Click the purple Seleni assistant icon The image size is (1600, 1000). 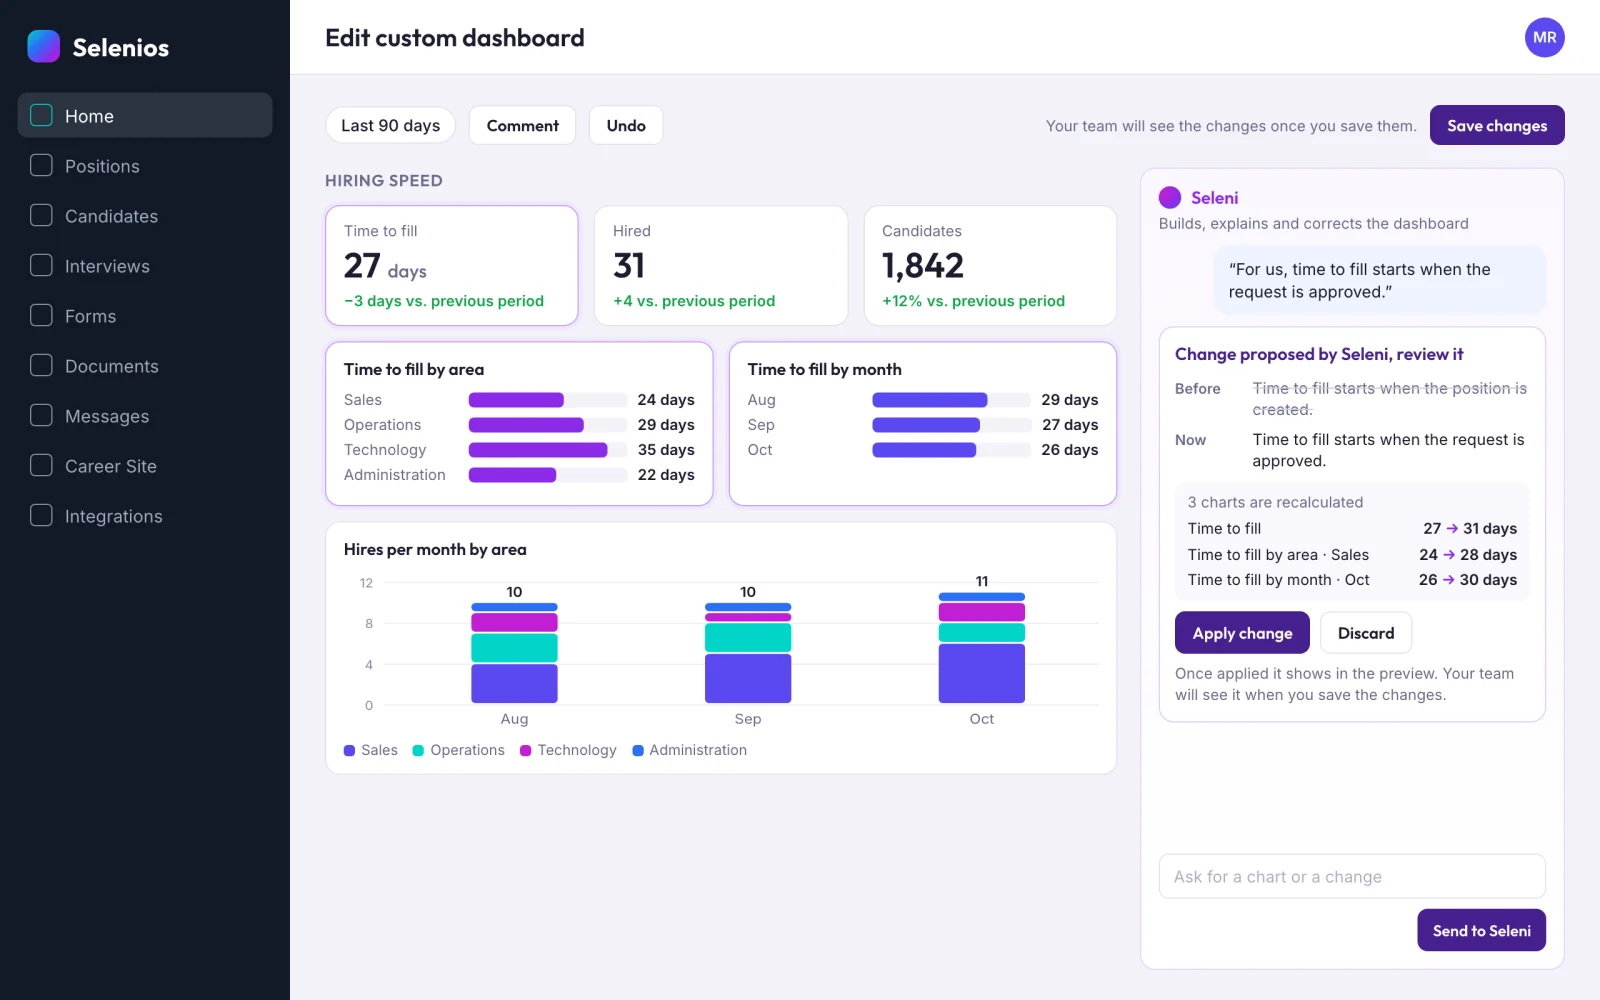tap(1170, 198)
